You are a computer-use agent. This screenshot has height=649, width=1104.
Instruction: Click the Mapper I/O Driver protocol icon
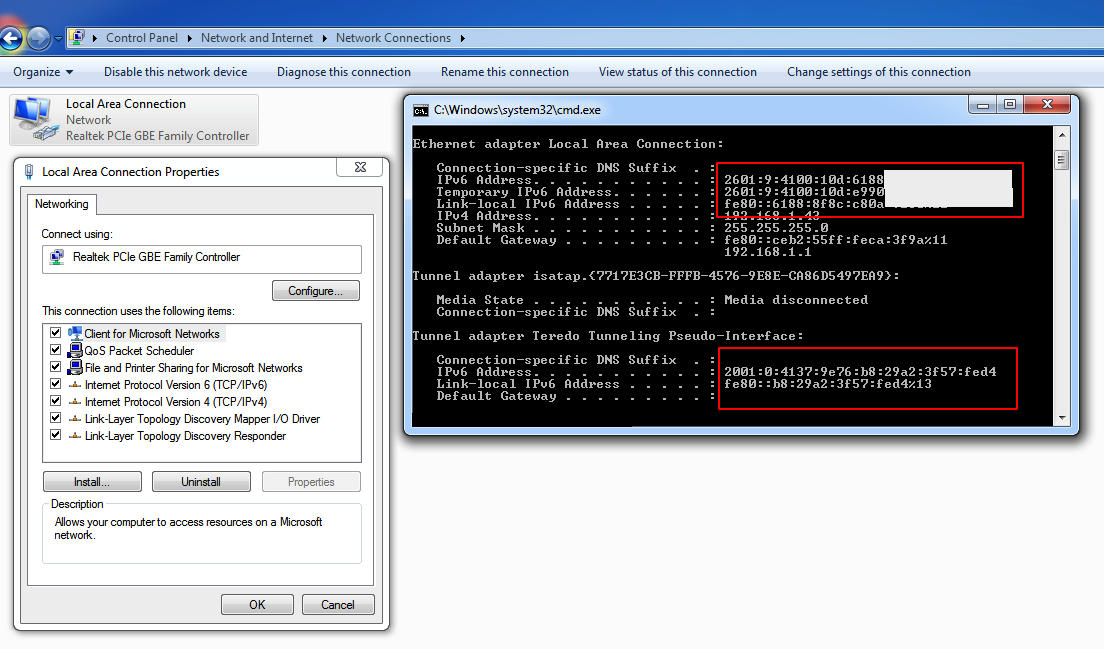(75, 418)
